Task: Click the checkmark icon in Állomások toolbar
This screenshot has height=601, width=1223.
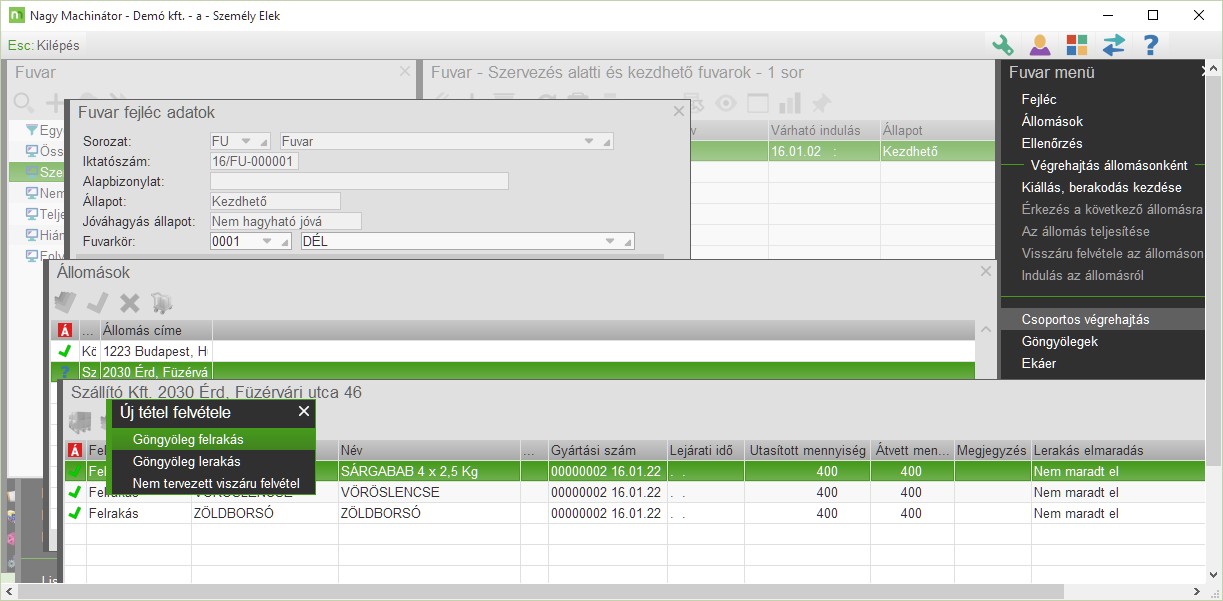Action: pyautogui.click(x=97, y=301)
